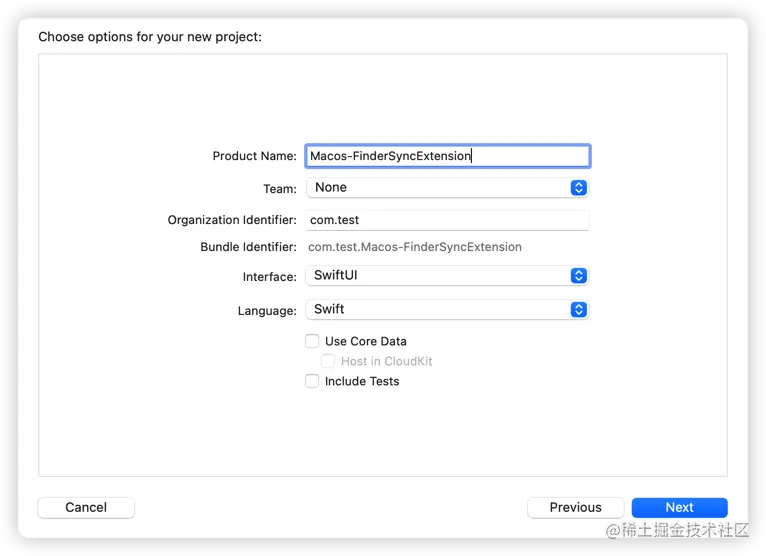Viewport: 766px width, 556px height.
Task: Click the "Choose options for your new project" heading
Action: coord(150,37)
